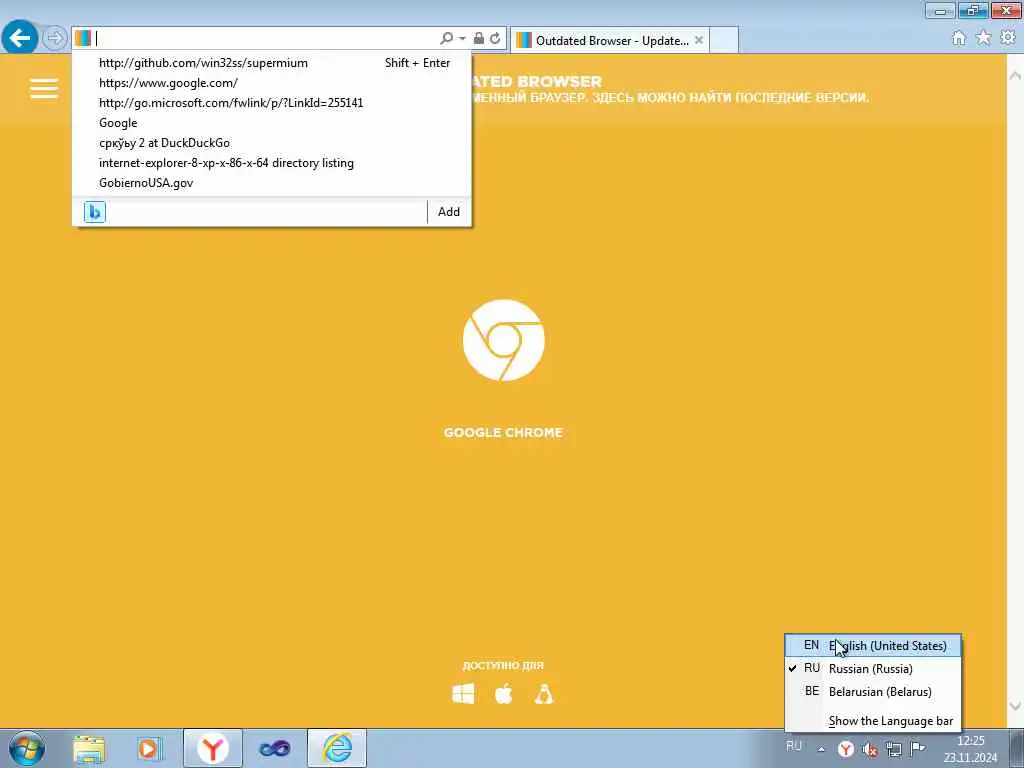Refresh the page with the reload icon
1024x768 pixels.
495,39
